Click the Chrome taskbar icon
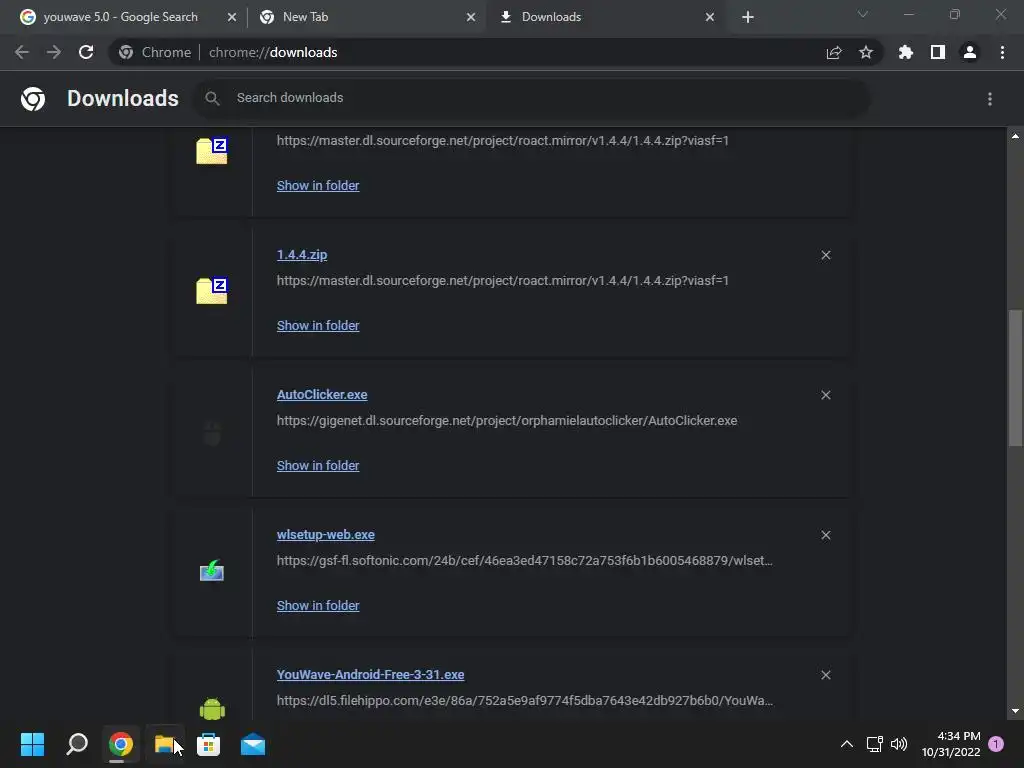1024x768 pixels. coord(120,744)
